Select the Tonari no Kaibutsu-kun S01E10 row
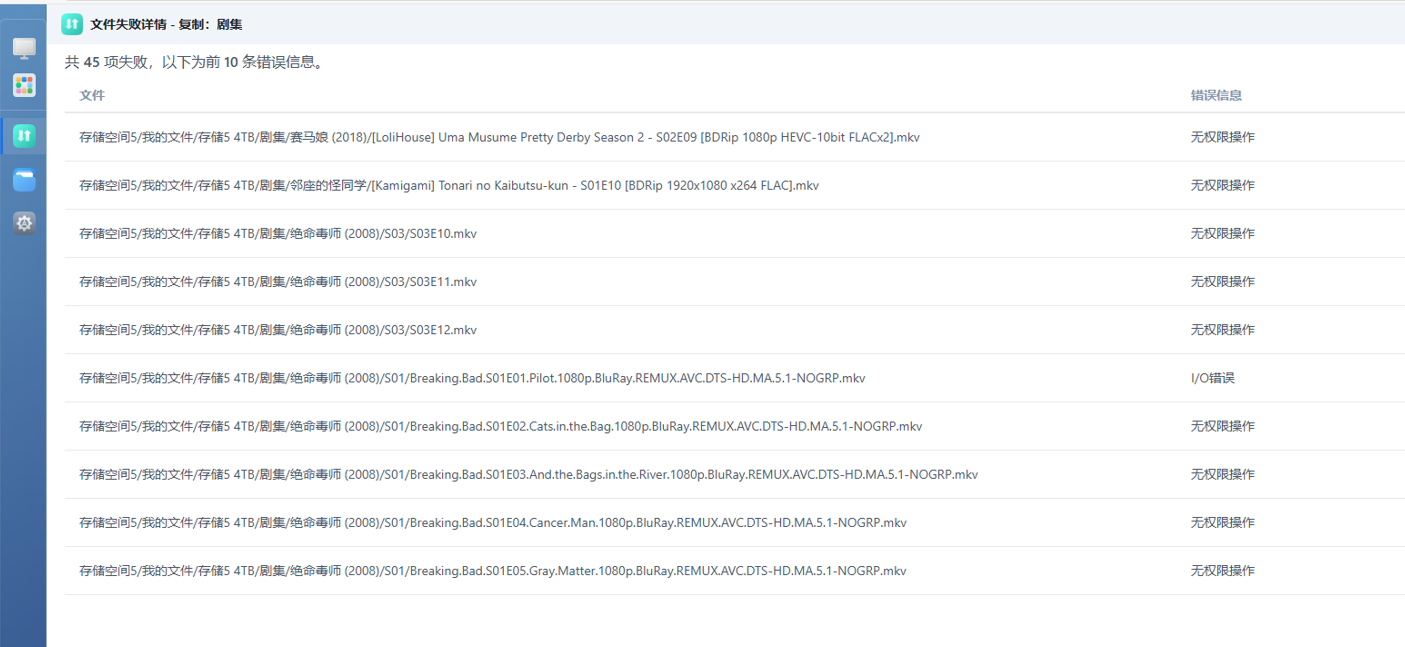Viewport: 1405px width, 647px height. coord(734,185)
